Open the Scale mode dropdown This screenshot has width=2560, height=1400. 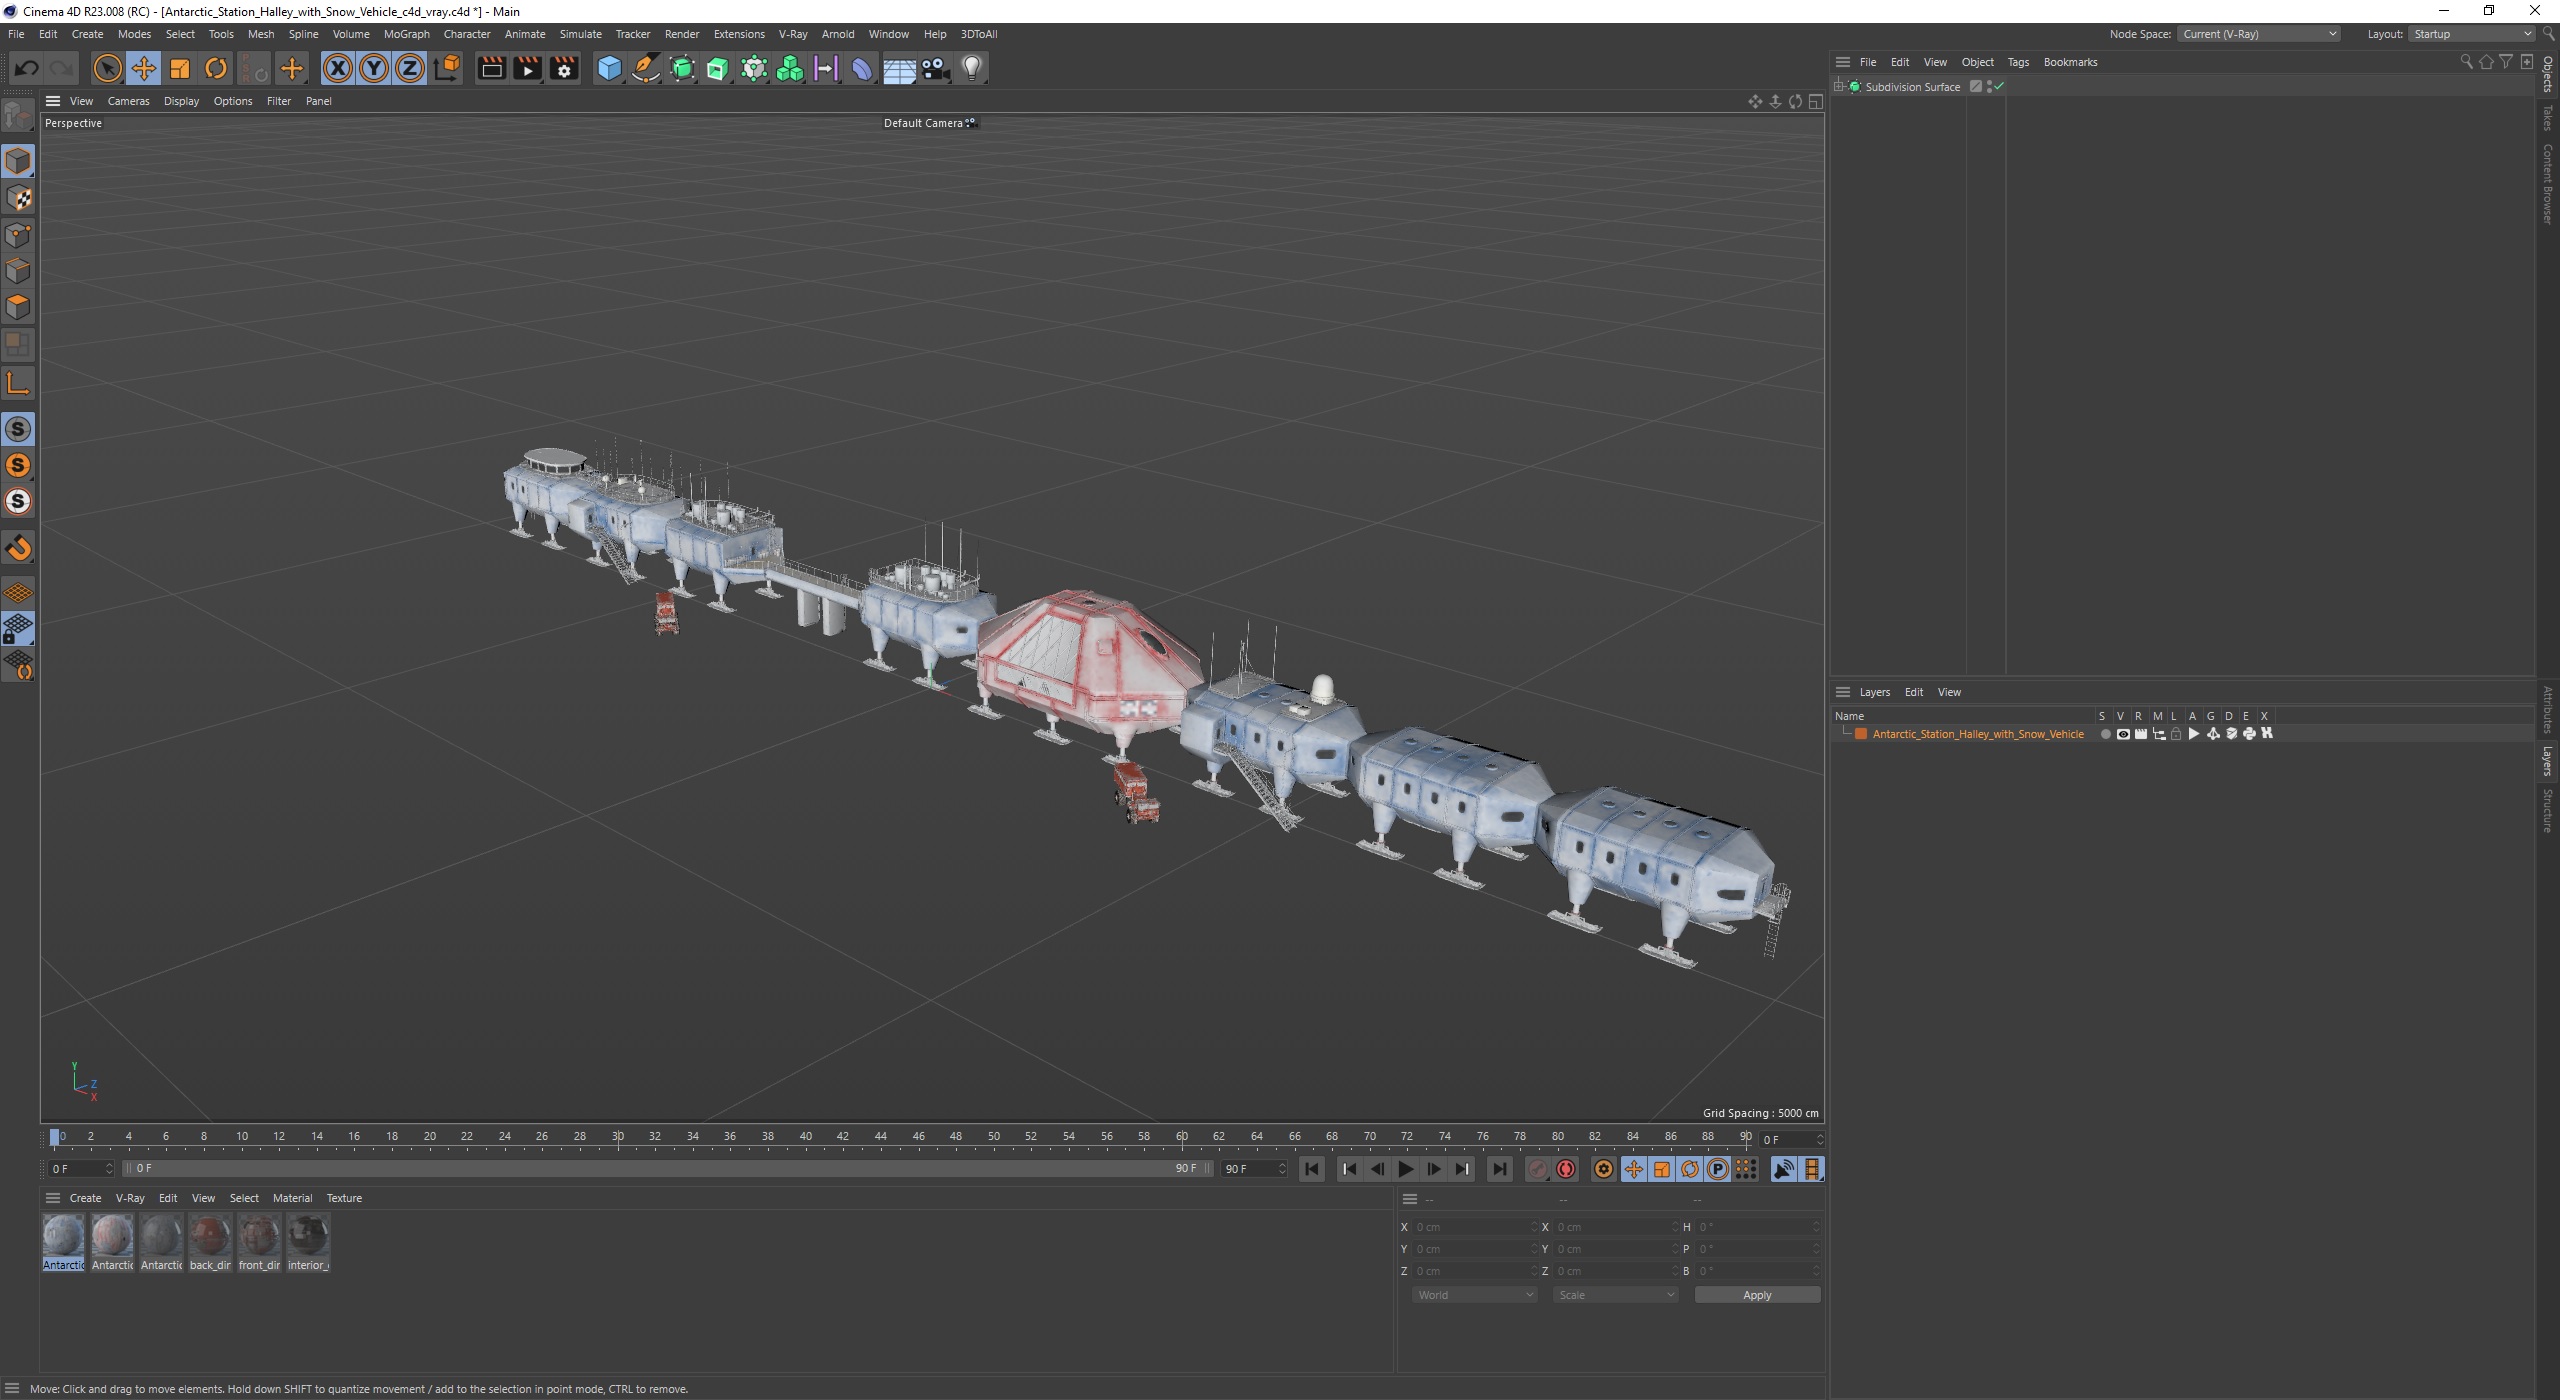[x=1615, y=1295]
